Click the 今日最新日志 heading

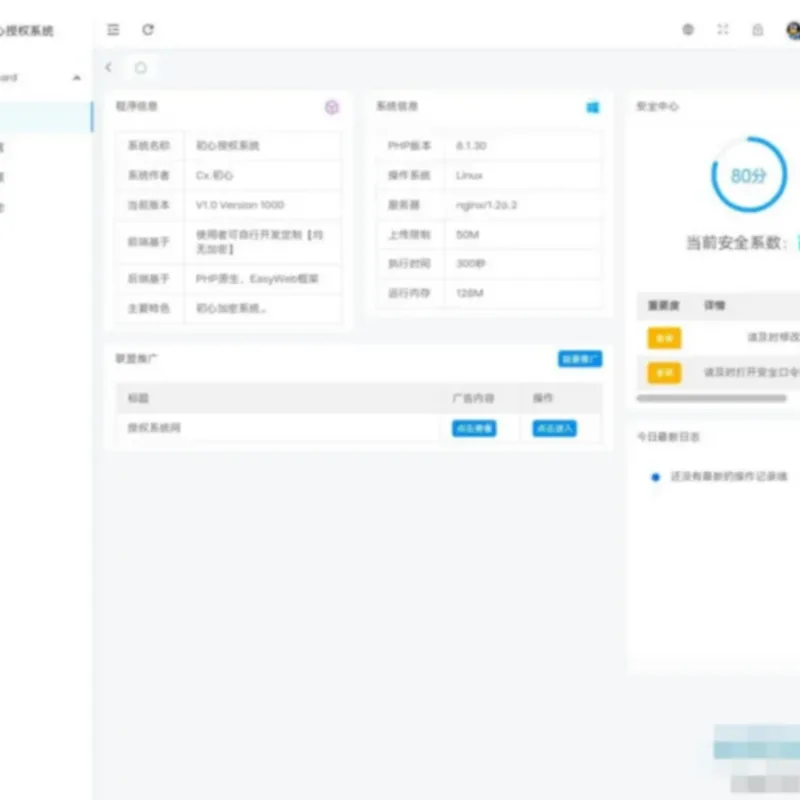pyautogui.click(x=668, y=437)
